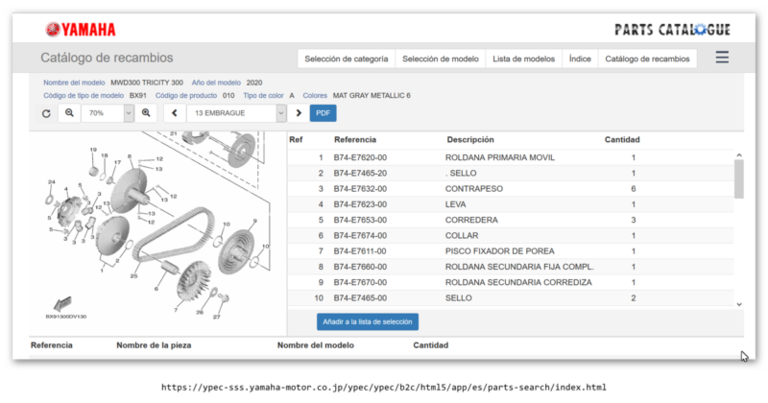Select the Lista de modelos tab
Viewport: 768px width, 403px height.
pos(523,59)
